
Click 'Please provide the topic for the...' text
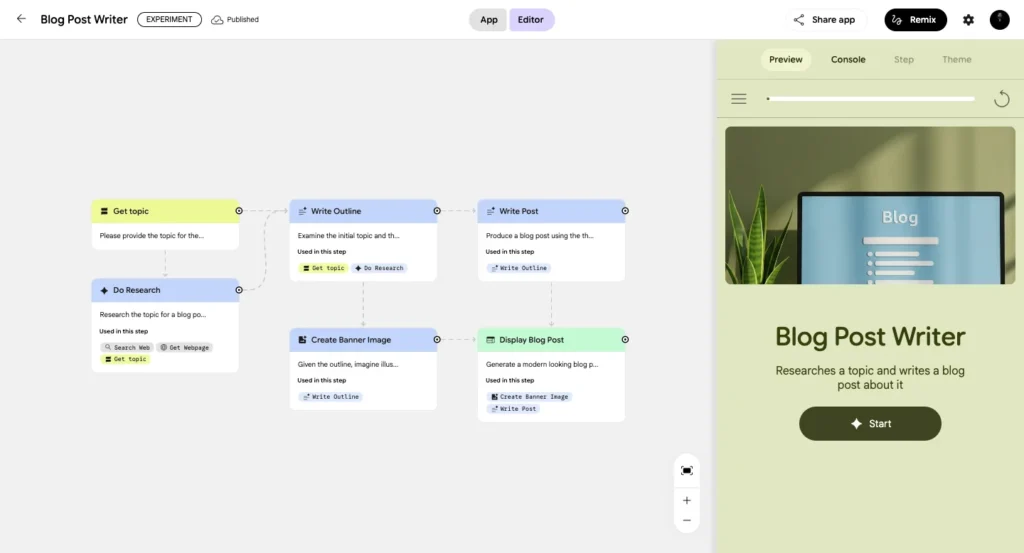152,236
